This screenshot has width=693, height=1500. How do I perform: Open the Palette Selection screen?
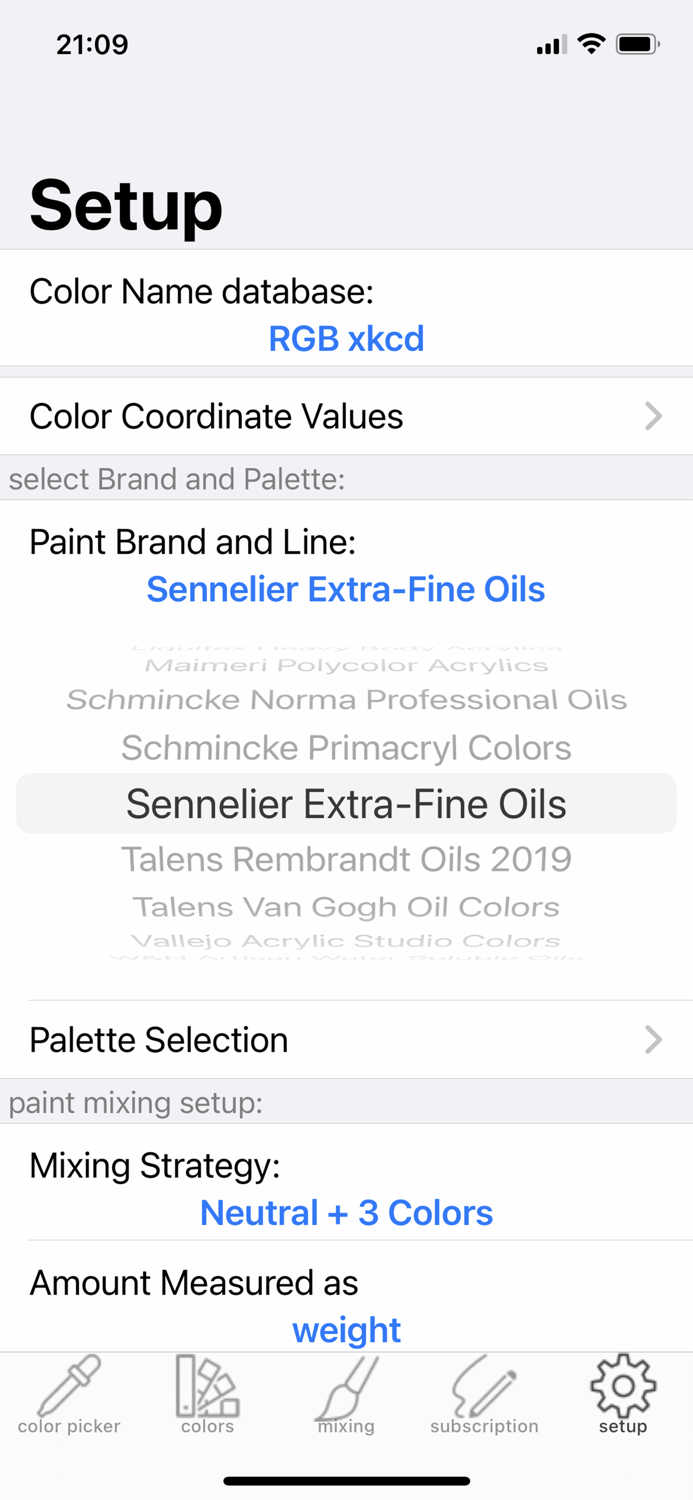point(346,1040)
